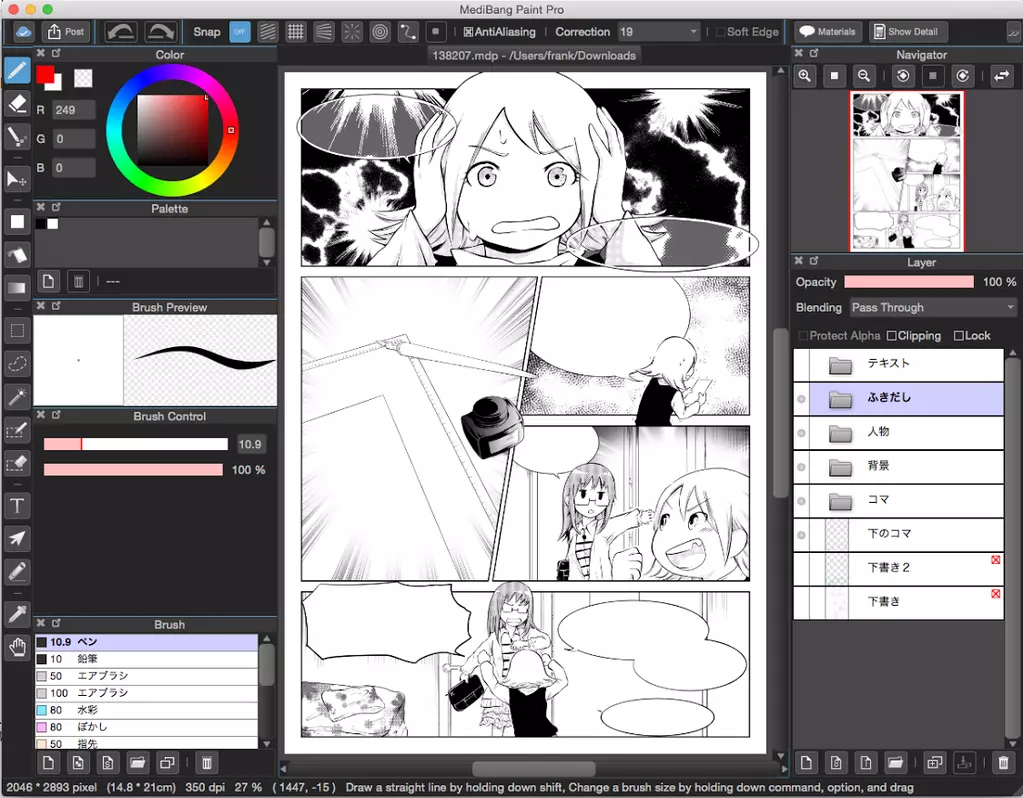The height and width of the screenshot is (798, 1023).
Task: Select the テキスト layer folder
Action: pos(898,365)
